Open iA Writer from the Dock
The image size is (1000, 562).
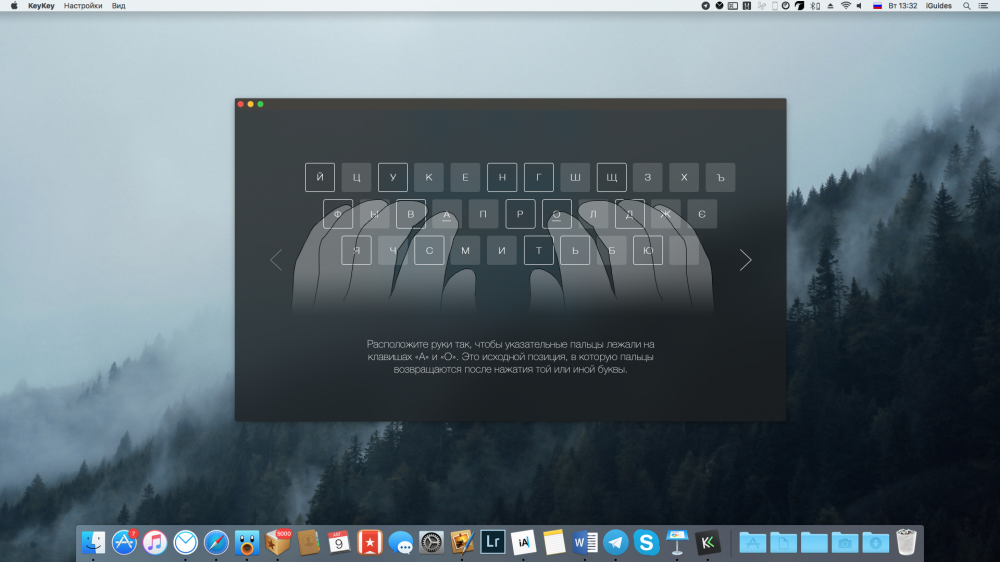tap(523, 542)
